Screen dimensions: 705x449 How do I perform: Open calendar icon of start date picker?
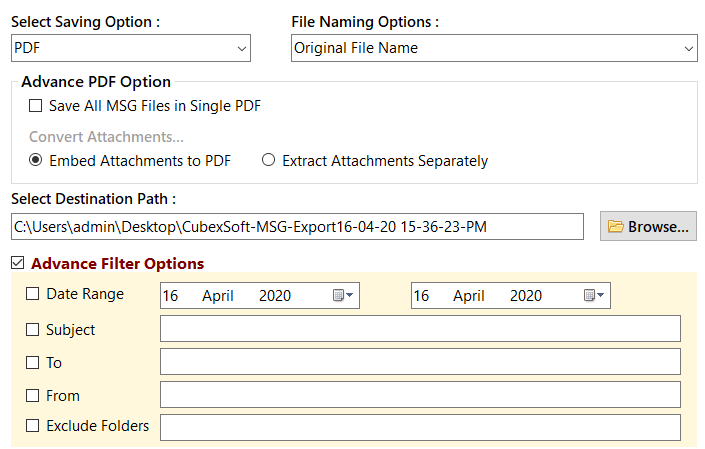[343, 296]
